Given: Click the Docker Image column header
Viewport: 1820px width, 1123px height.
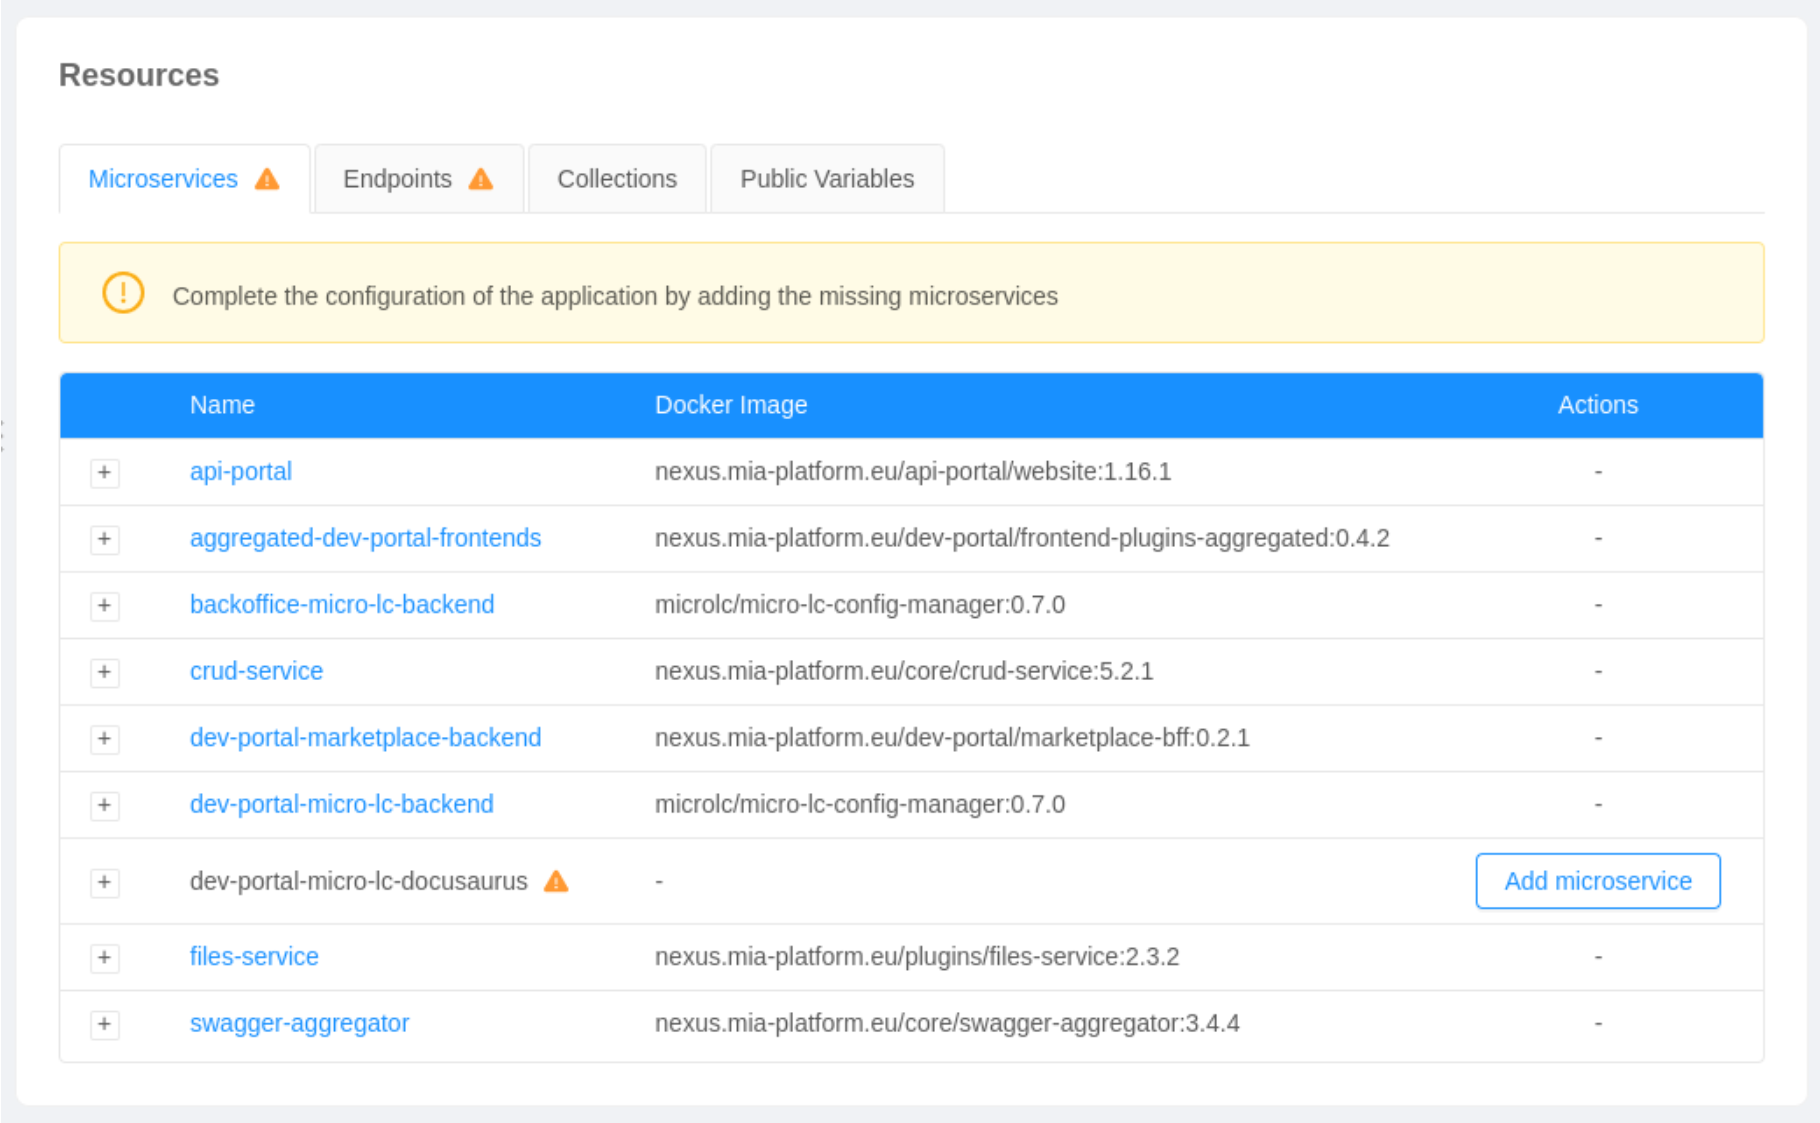Looking at the screenshot, I should [x=731, y=405].
